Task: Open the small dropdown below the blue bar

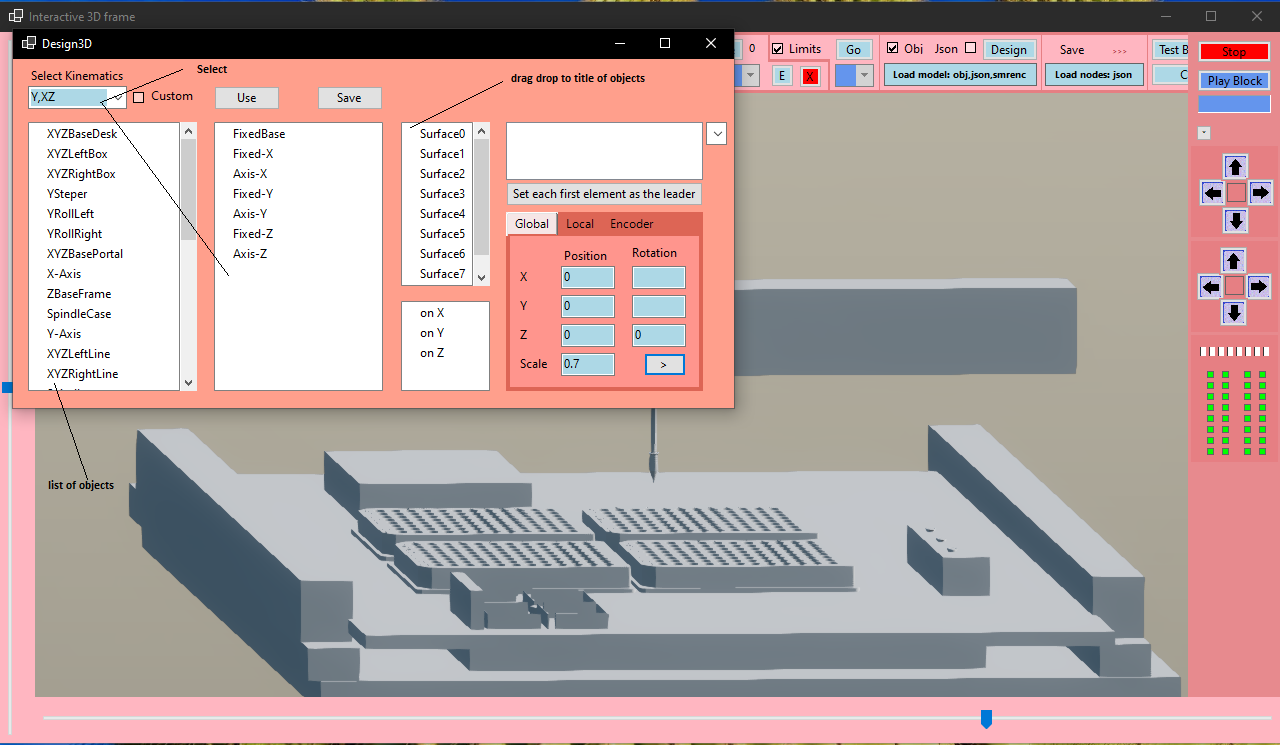Action: click(1204, 132)
